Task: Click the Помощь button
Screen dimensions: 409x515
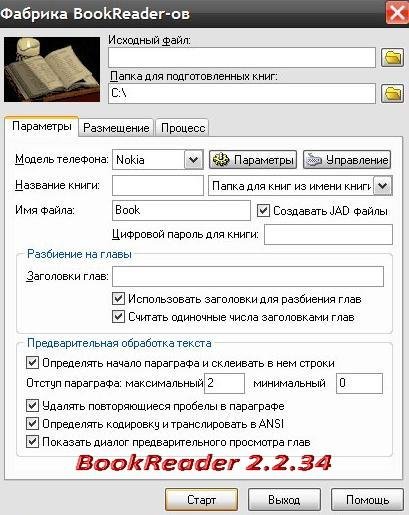Action: [x=367, y=499]
